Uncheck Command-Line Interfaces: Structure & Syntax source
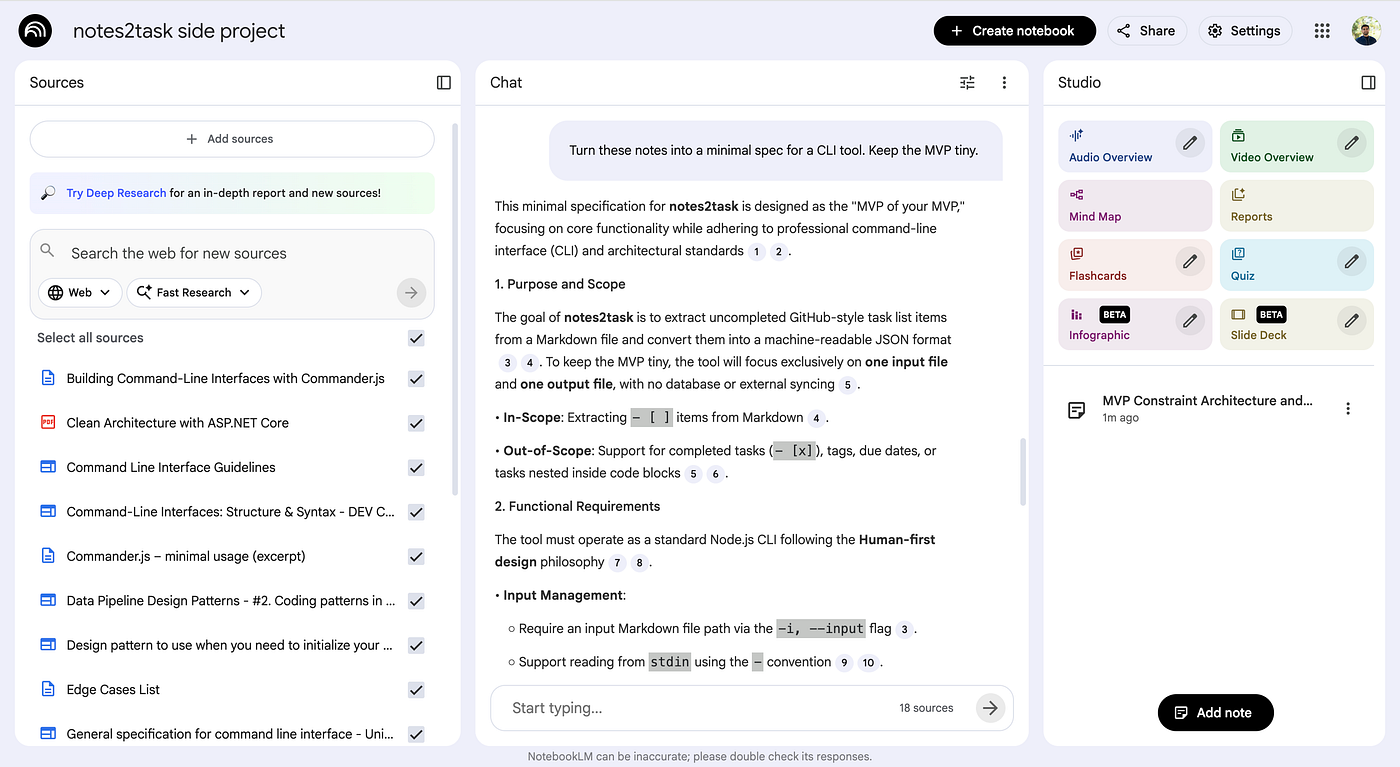Viewport: 1400px width, 767px height. coord(416,512)
